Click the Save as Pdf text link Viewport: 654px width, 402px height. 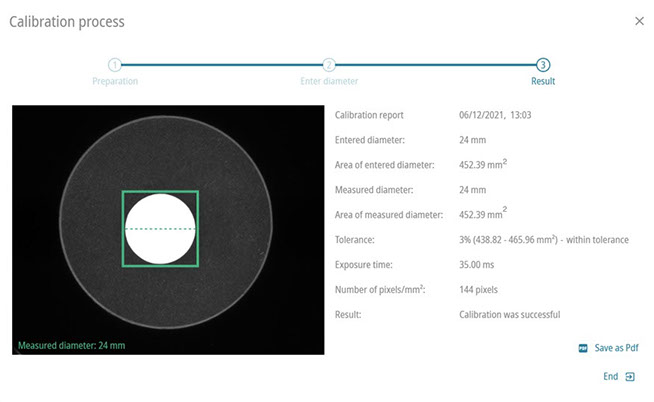coord(616,348)
